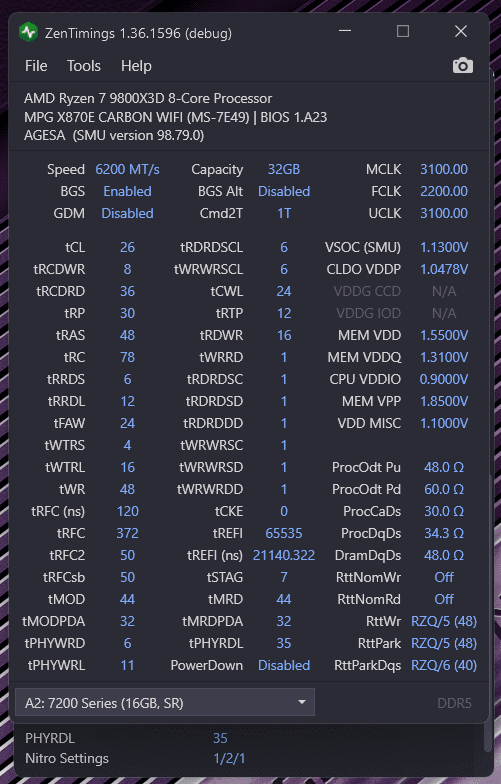Image resolution: width=501 pixels, height=784 pixels.
Task: Click the tRP value 30
Action: click(x=128, y=314)
